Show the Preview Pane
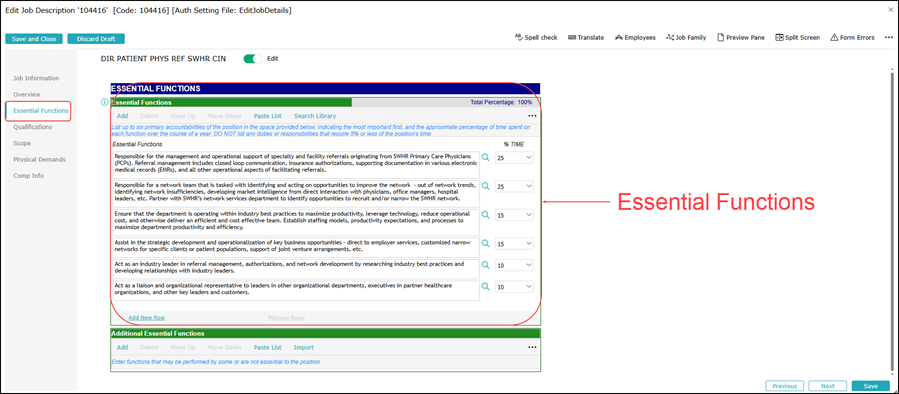This screenshot has height=394, width=899. tap(741, 38)
